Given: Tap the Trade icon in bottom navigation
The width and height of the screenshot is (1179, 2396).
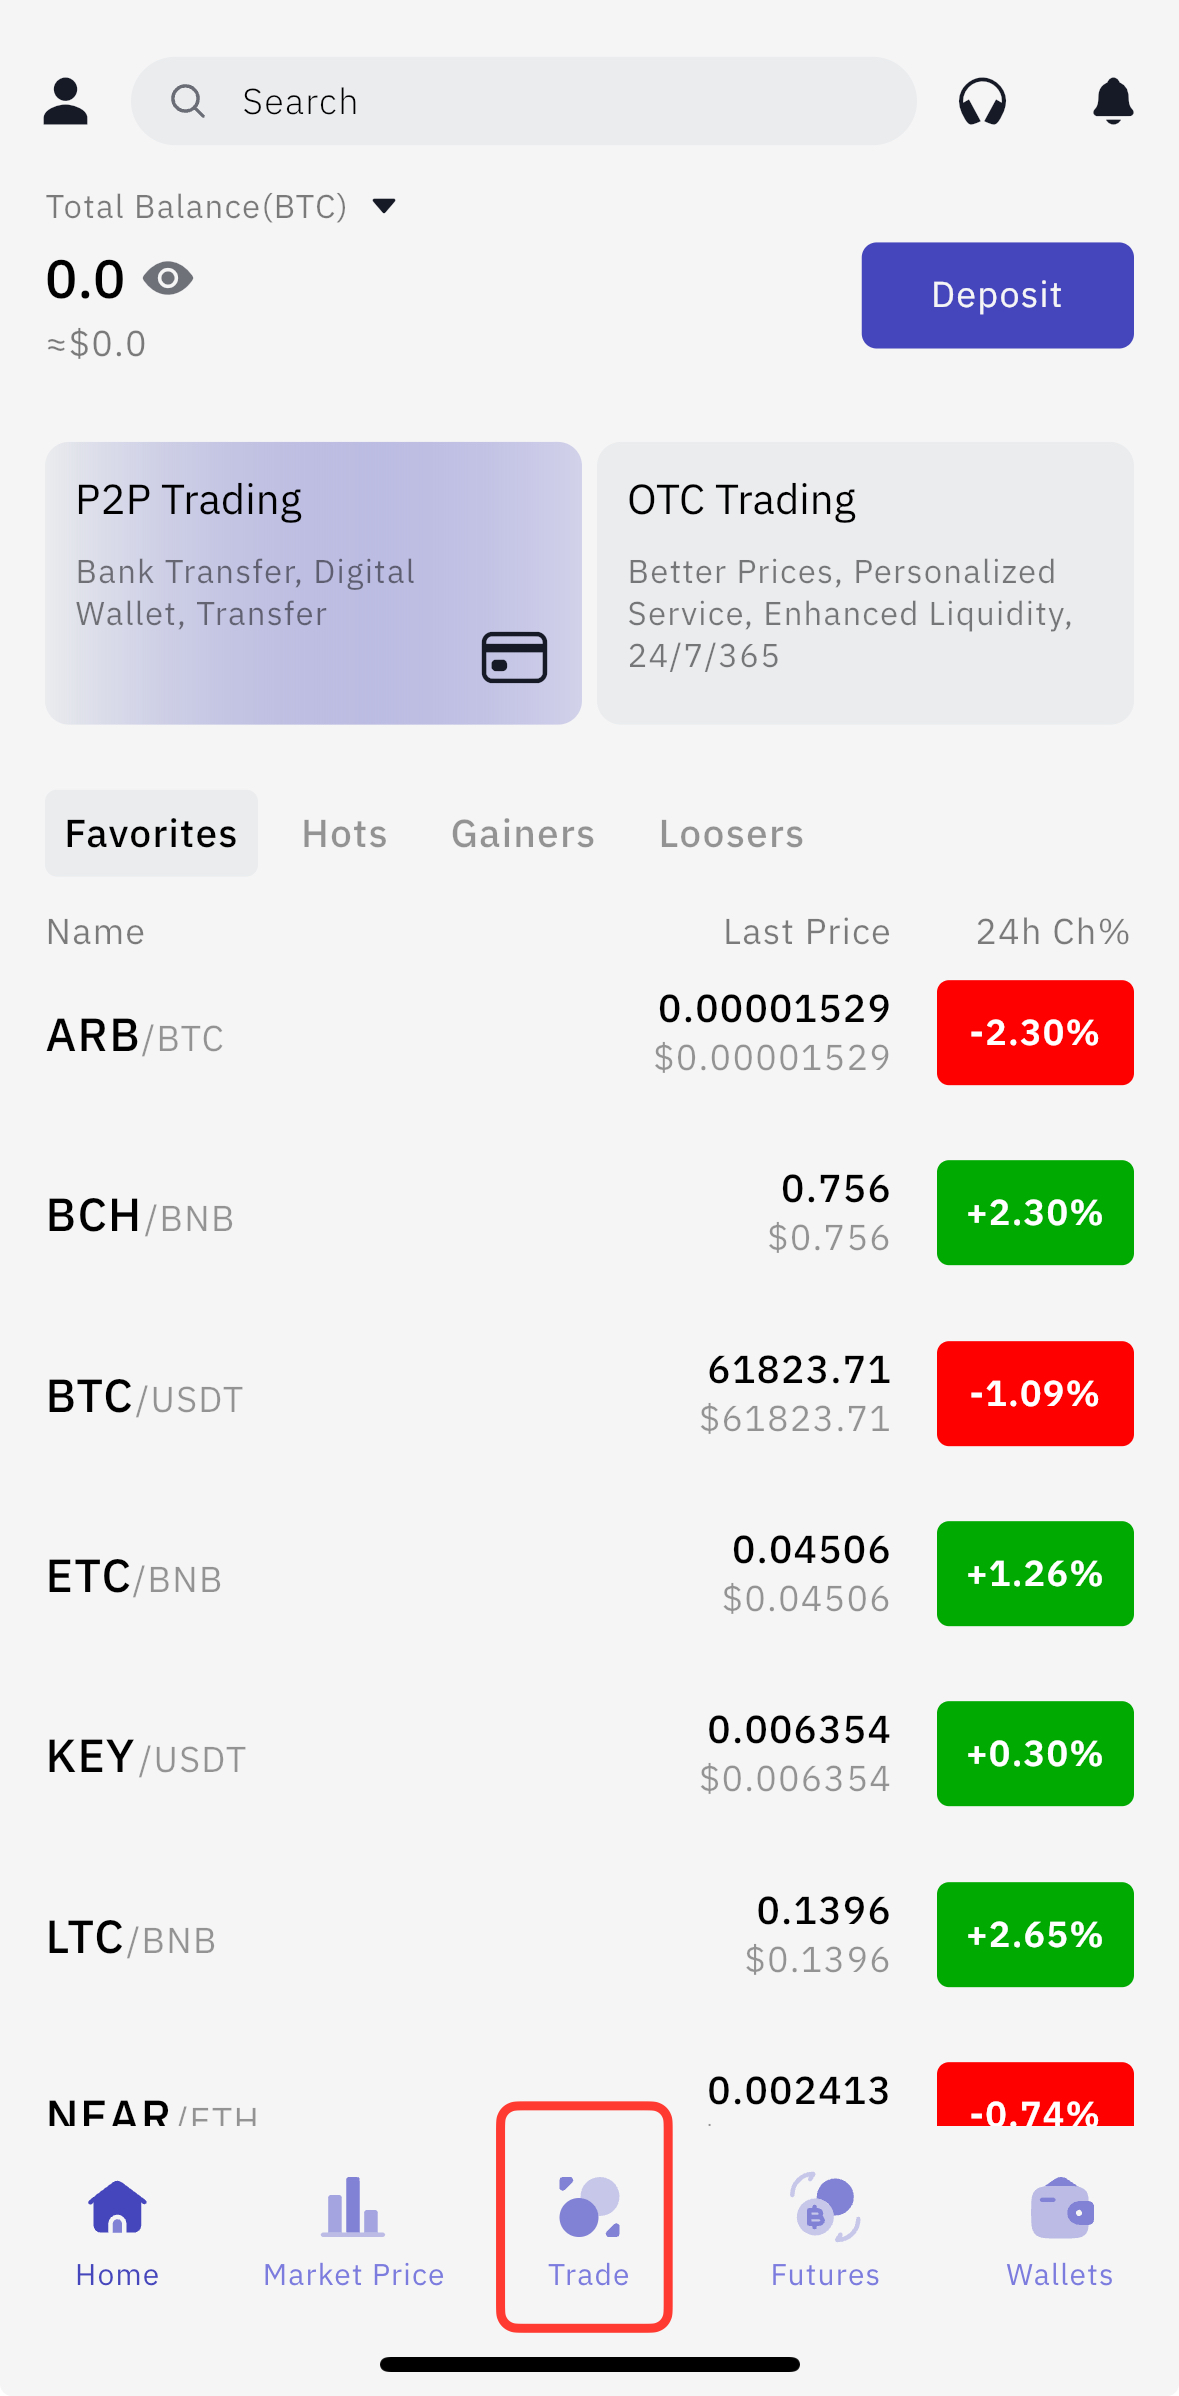Looking at the screenshot, I should click(589, 2207).
